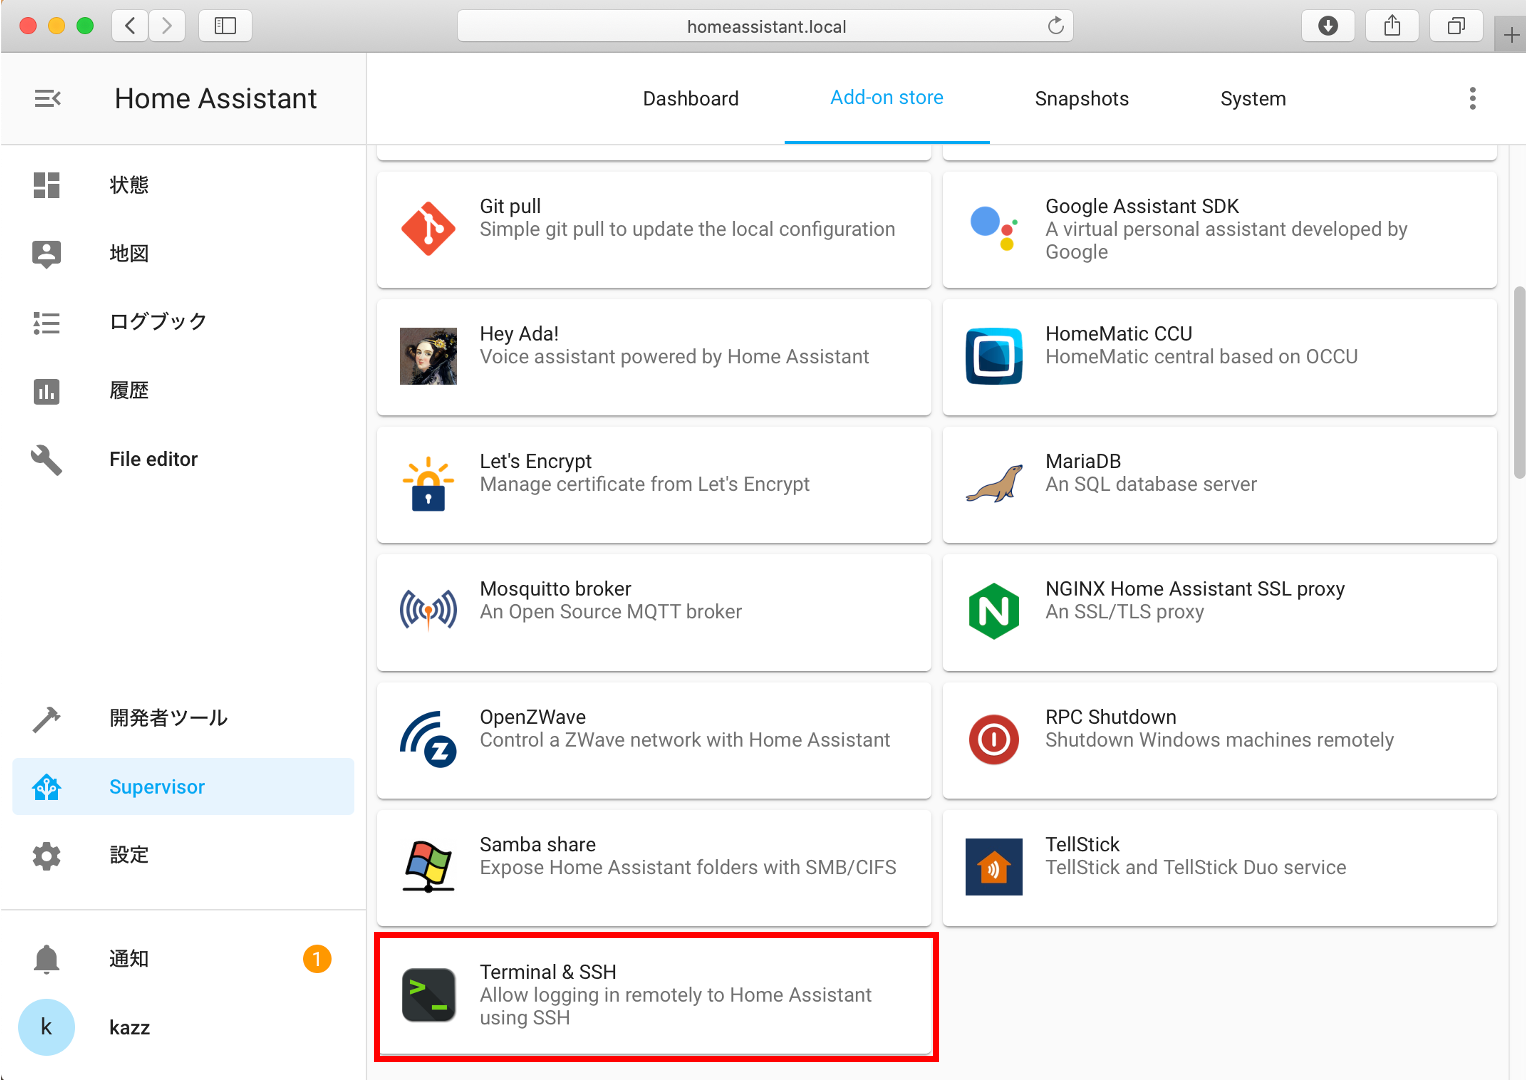Open 地図 in the sidebar
Viewport: 1526px width, 1080px height.
click(x=183, y=254)
